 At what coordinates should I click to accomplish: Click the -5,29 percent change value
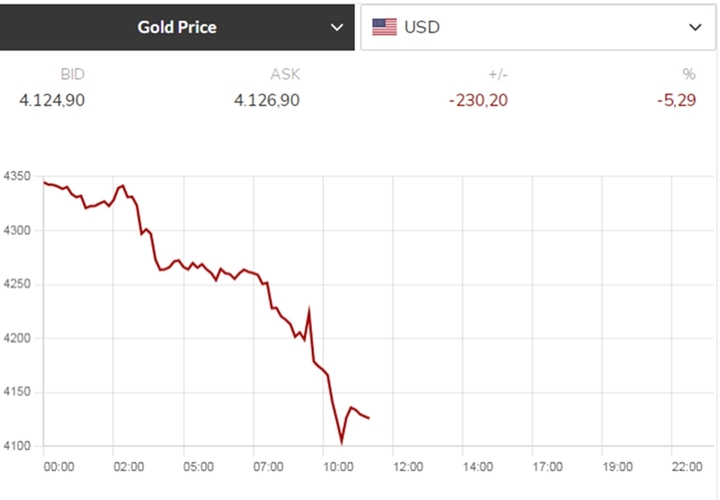point(674,100)
